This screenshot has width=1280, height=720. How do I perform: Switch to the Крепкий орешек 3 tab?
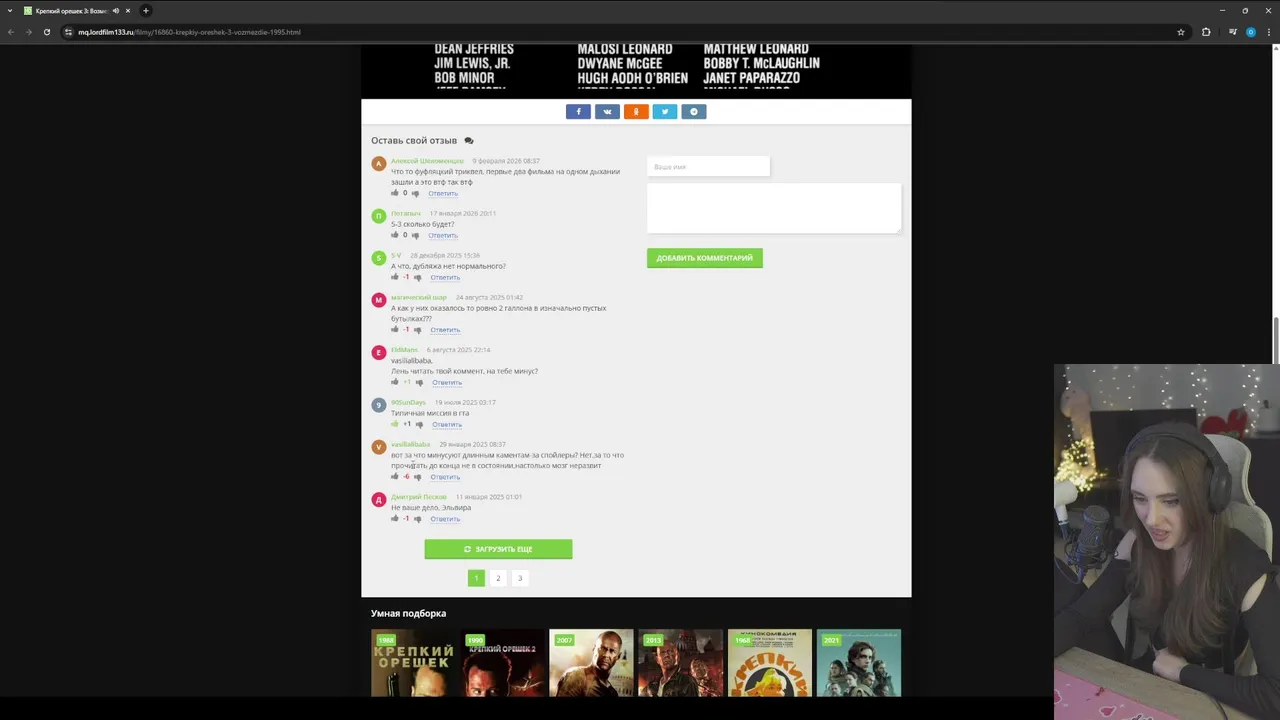click(x=70, y=10)
